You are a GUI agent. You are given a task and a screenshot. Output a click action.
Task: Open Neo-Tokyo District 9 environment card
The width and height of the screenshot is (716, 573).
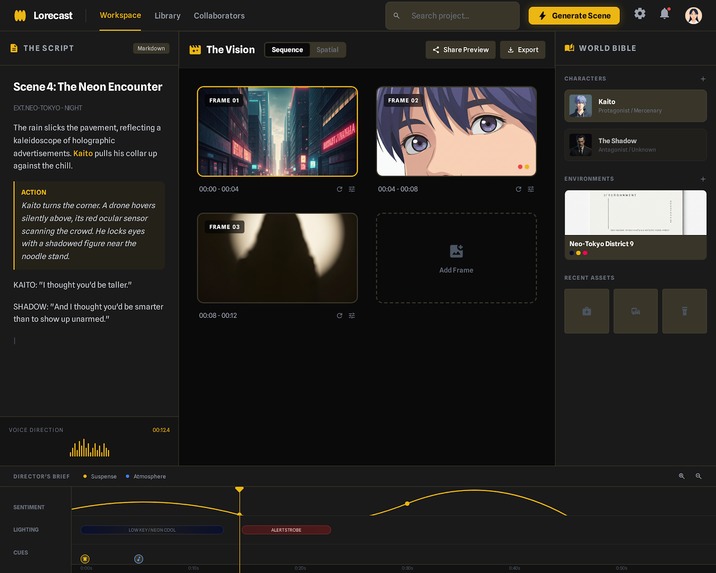point(635,225)
